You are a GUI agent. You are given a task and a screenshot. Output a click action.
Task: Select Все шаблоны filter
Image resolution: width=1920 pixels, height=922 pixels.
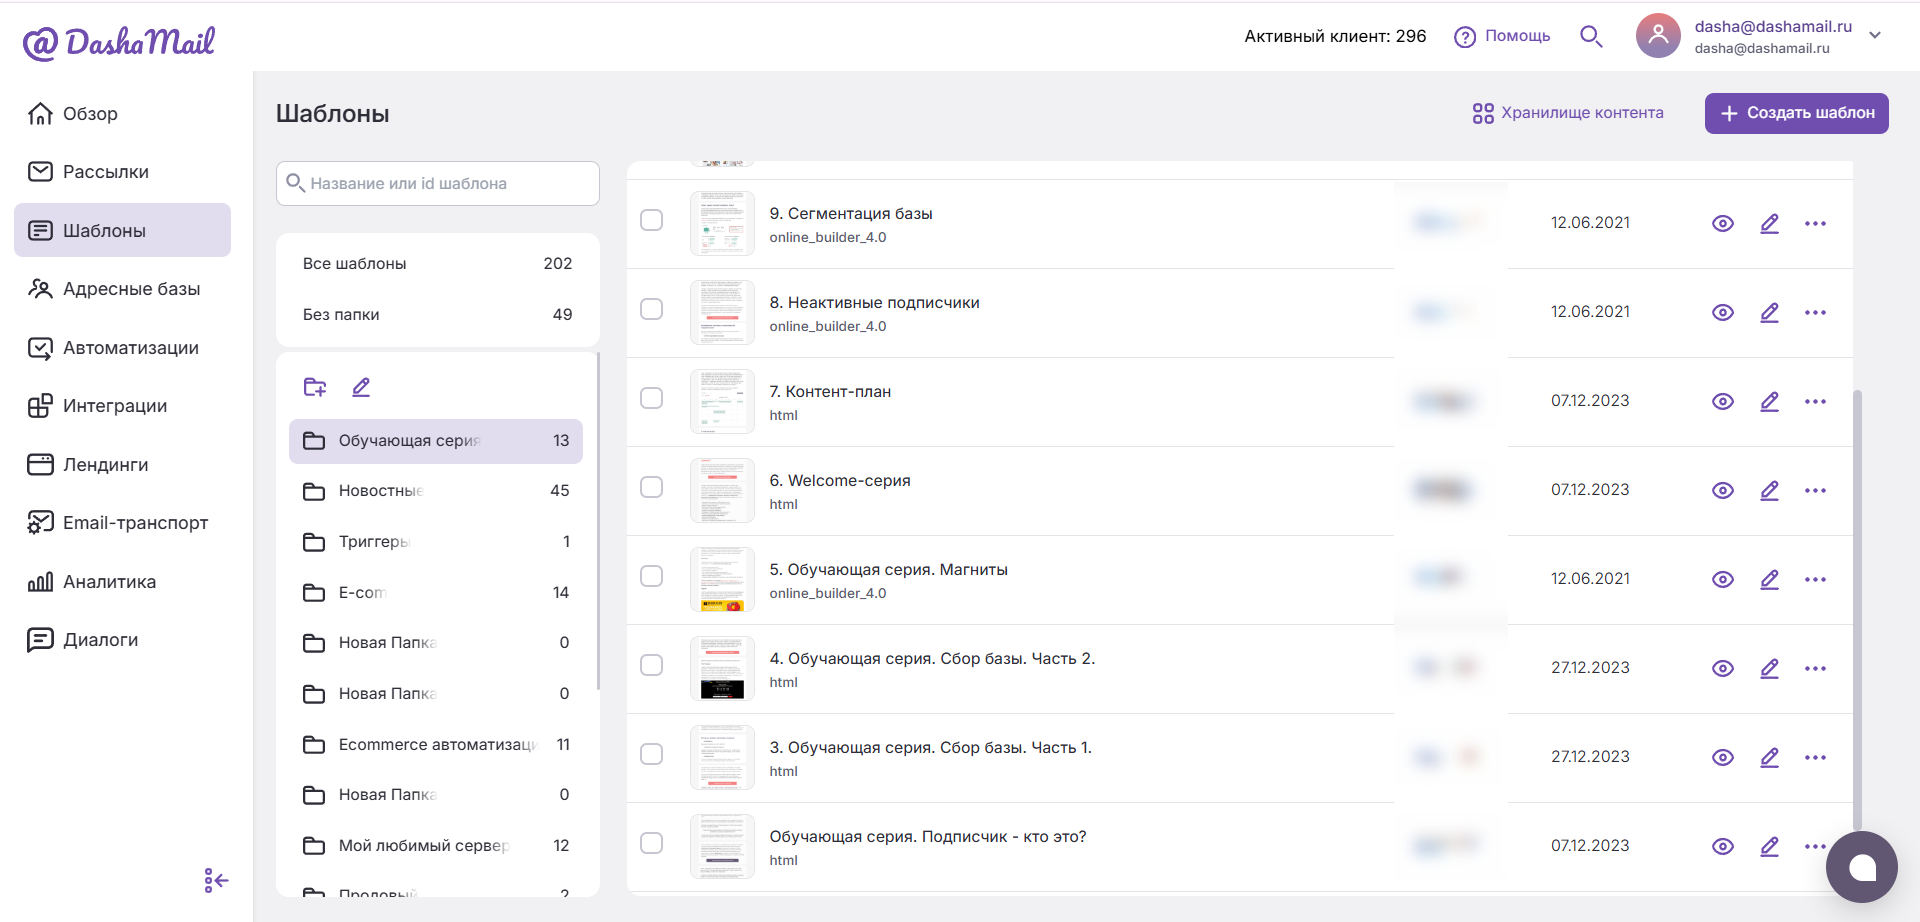[x=437, y=264]
